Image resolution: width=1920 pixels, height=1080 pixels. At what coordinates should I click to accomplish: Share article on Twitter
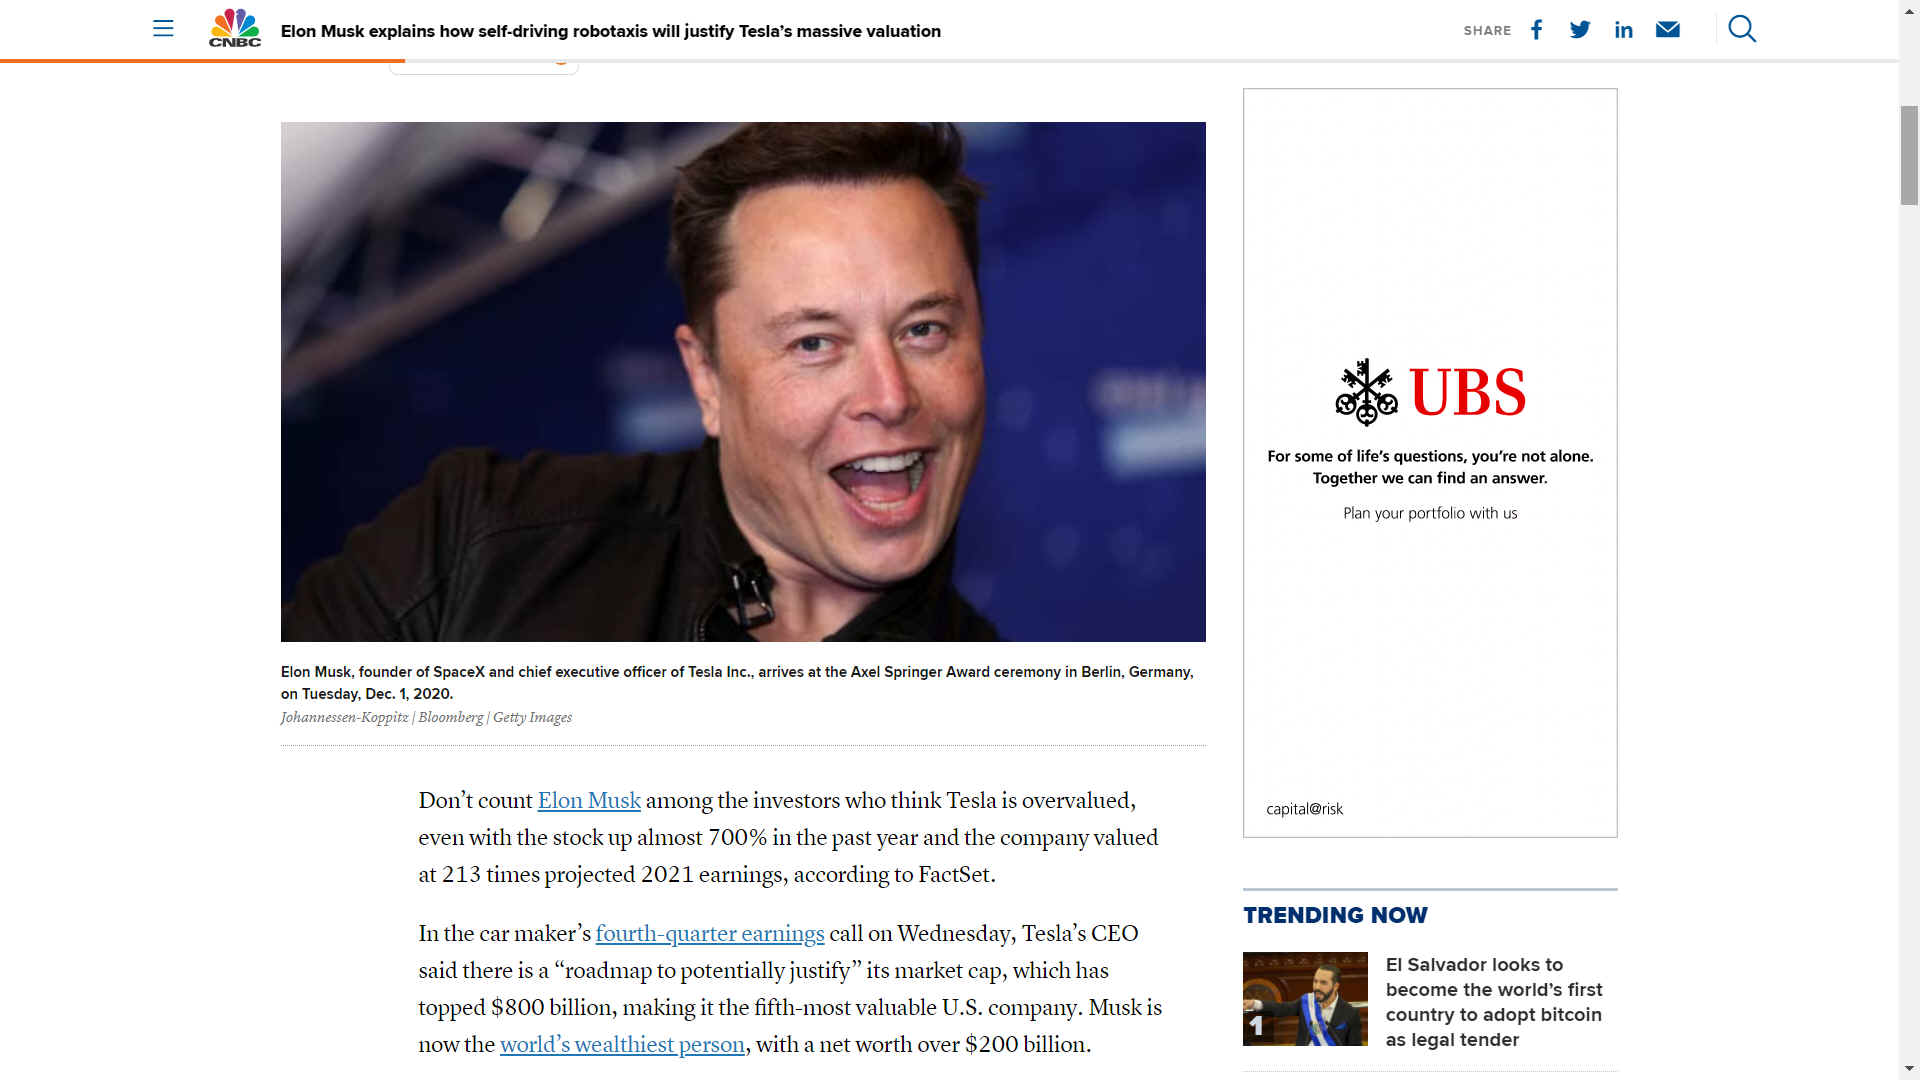click(x=1580, y=29)
